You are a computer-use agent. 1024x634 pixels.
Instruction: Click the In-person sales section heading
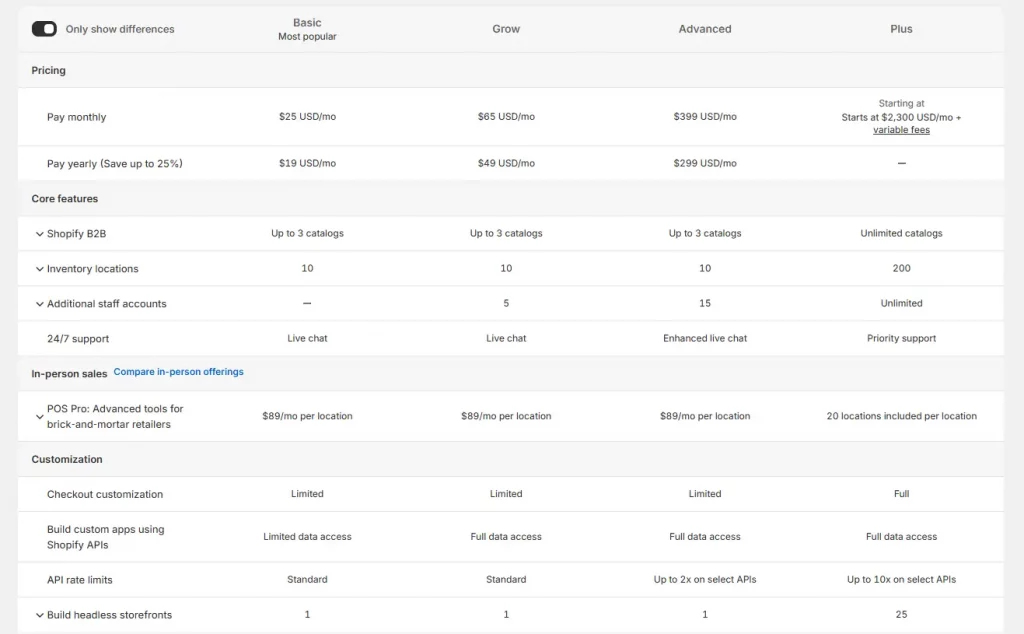pyautogui.click(x=69, y=373)
